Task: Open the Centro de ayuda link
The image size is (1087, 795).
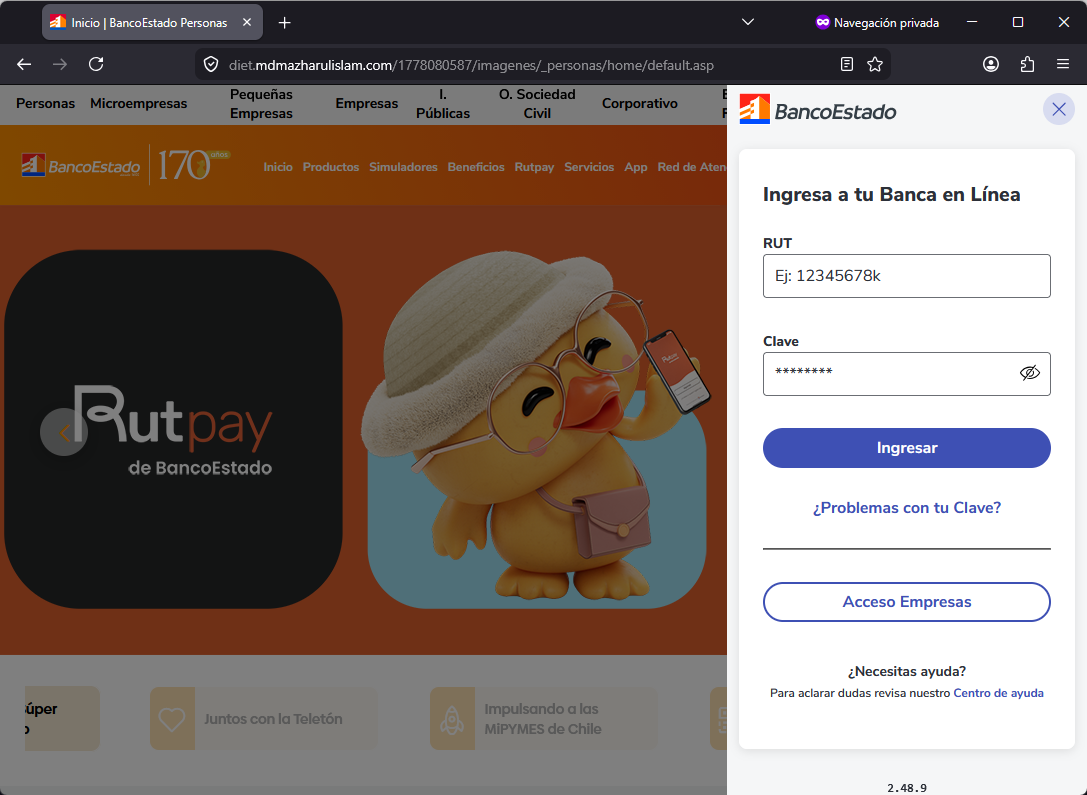Action: tap(998, 693)
